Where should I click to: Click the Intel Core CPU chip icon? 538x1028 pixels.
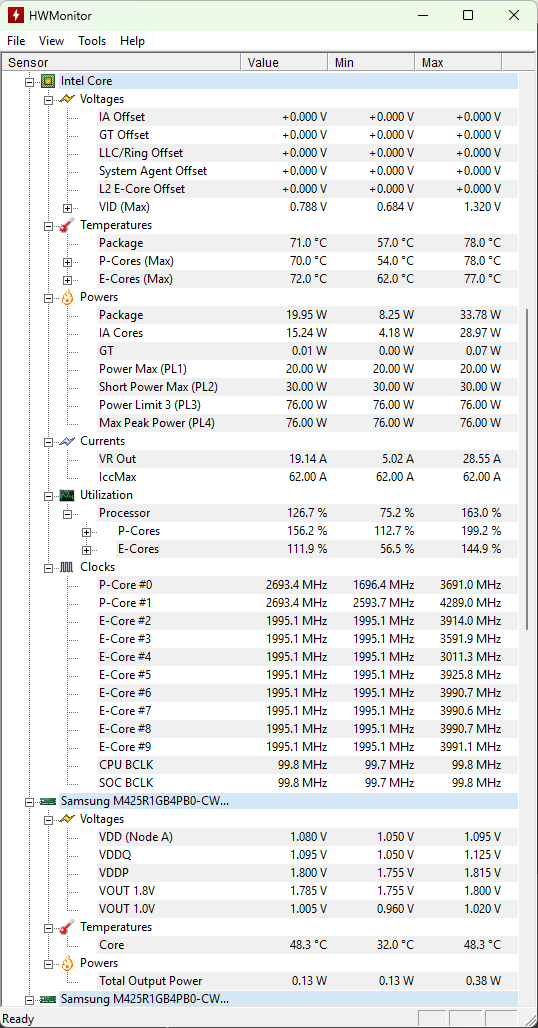[47, 81]
